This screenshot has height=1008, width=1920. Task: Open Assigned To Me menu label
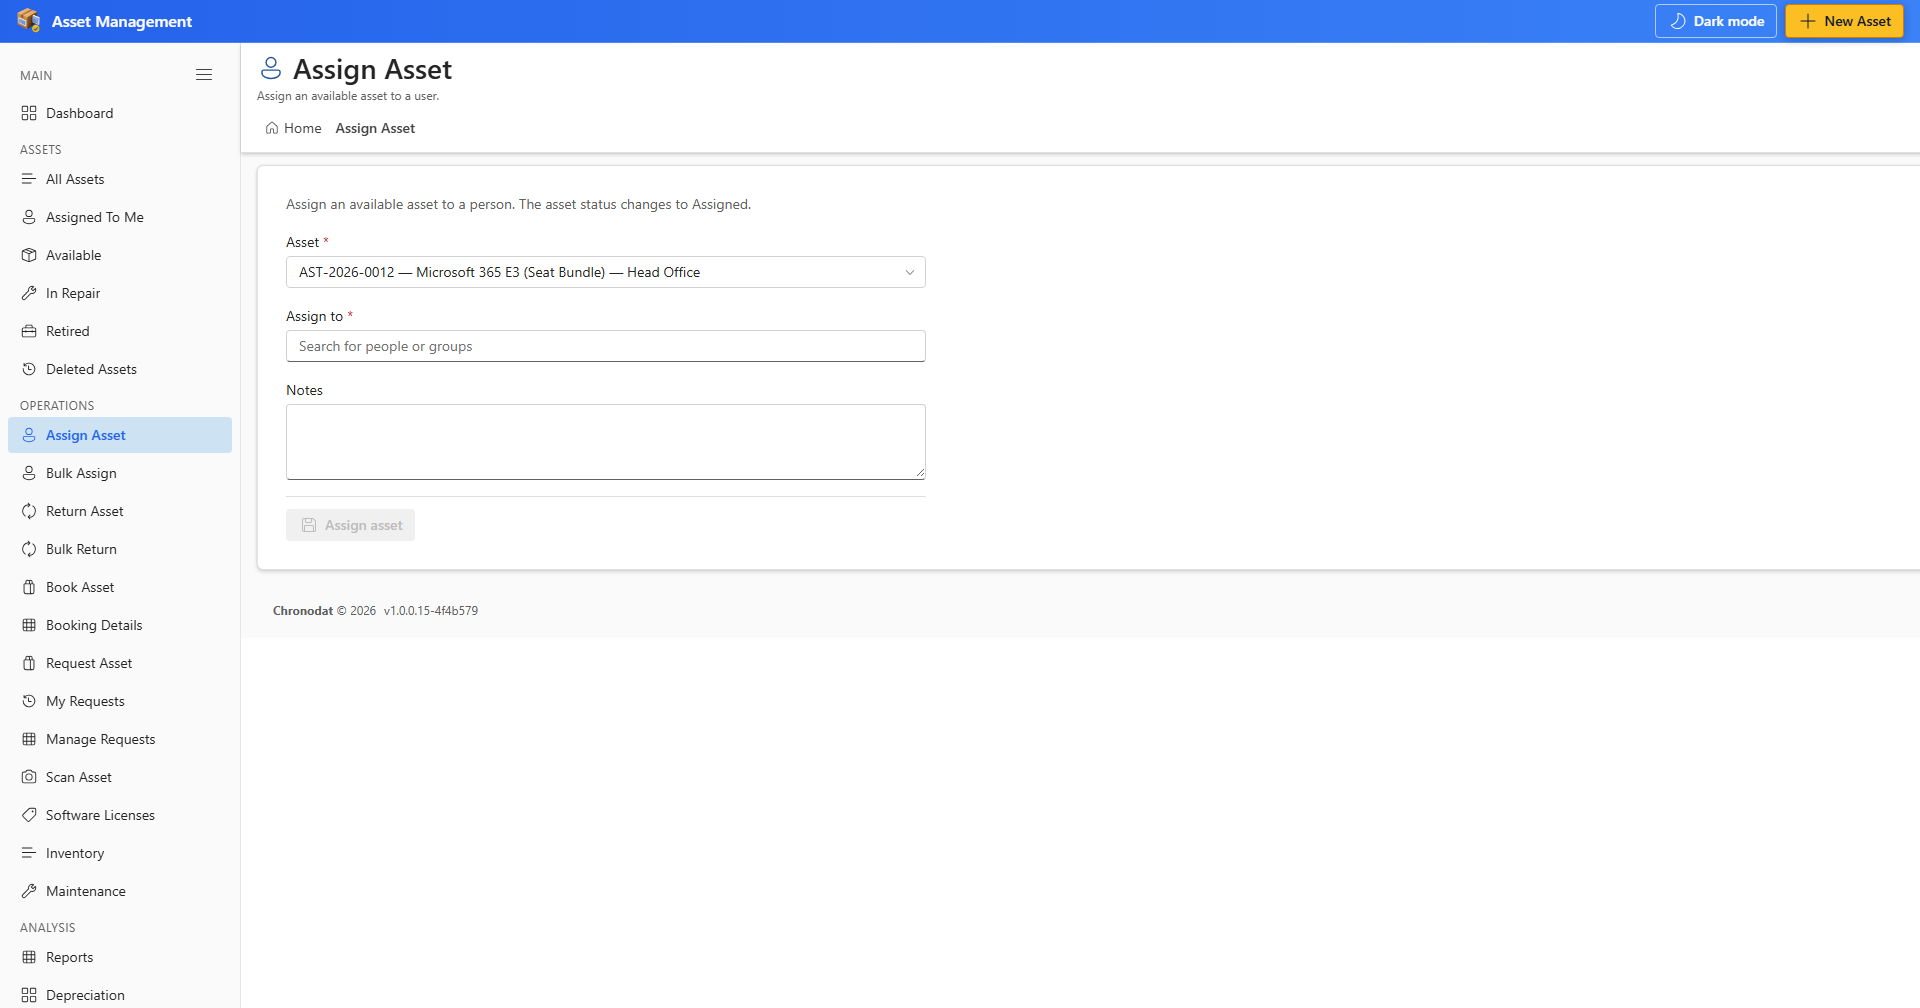(x=95, y=217)
